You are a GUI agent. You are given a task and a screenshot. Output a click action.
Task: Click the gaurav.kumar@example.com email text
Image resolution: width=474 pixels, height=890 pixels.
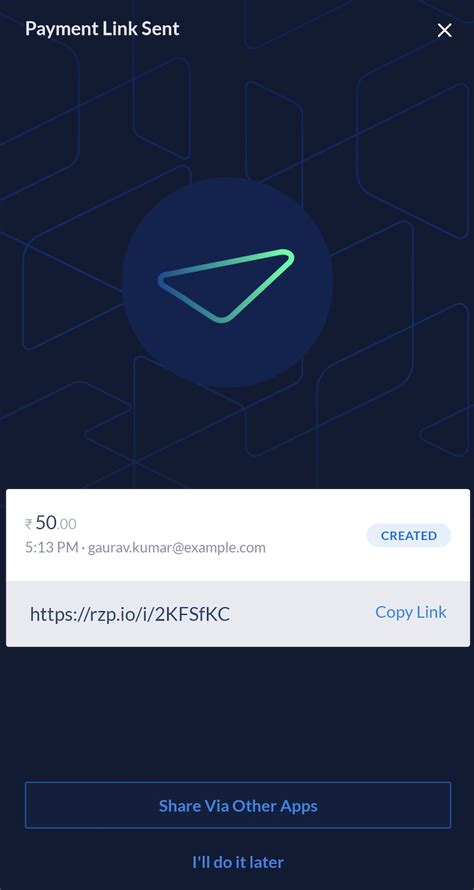pos(177,548)
